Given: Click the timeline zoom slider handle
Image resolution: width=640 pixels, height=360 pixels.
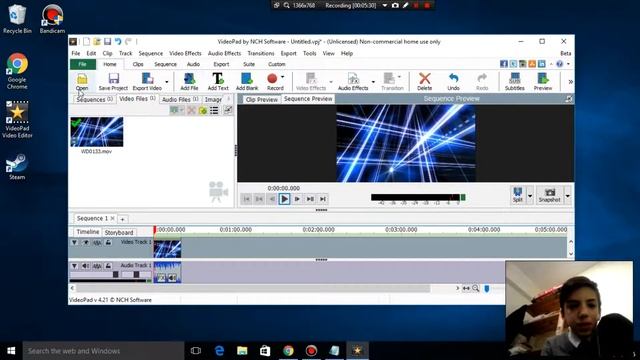Looking at the screenshot, I should 487,289.
